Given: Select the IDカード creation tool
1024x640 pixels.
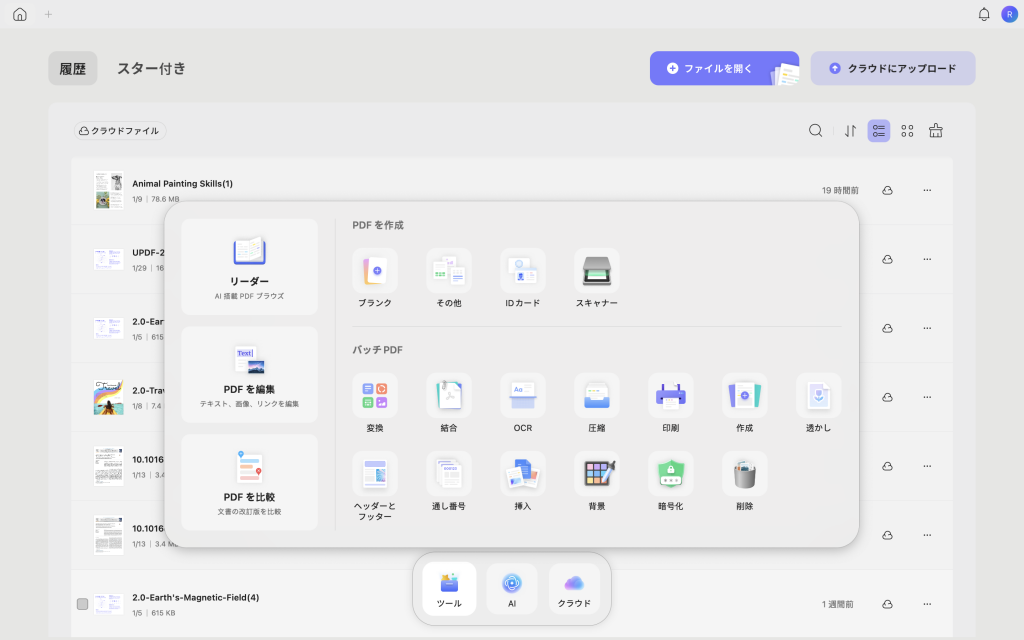Looking at the screenshot, I should click(522, 278).
